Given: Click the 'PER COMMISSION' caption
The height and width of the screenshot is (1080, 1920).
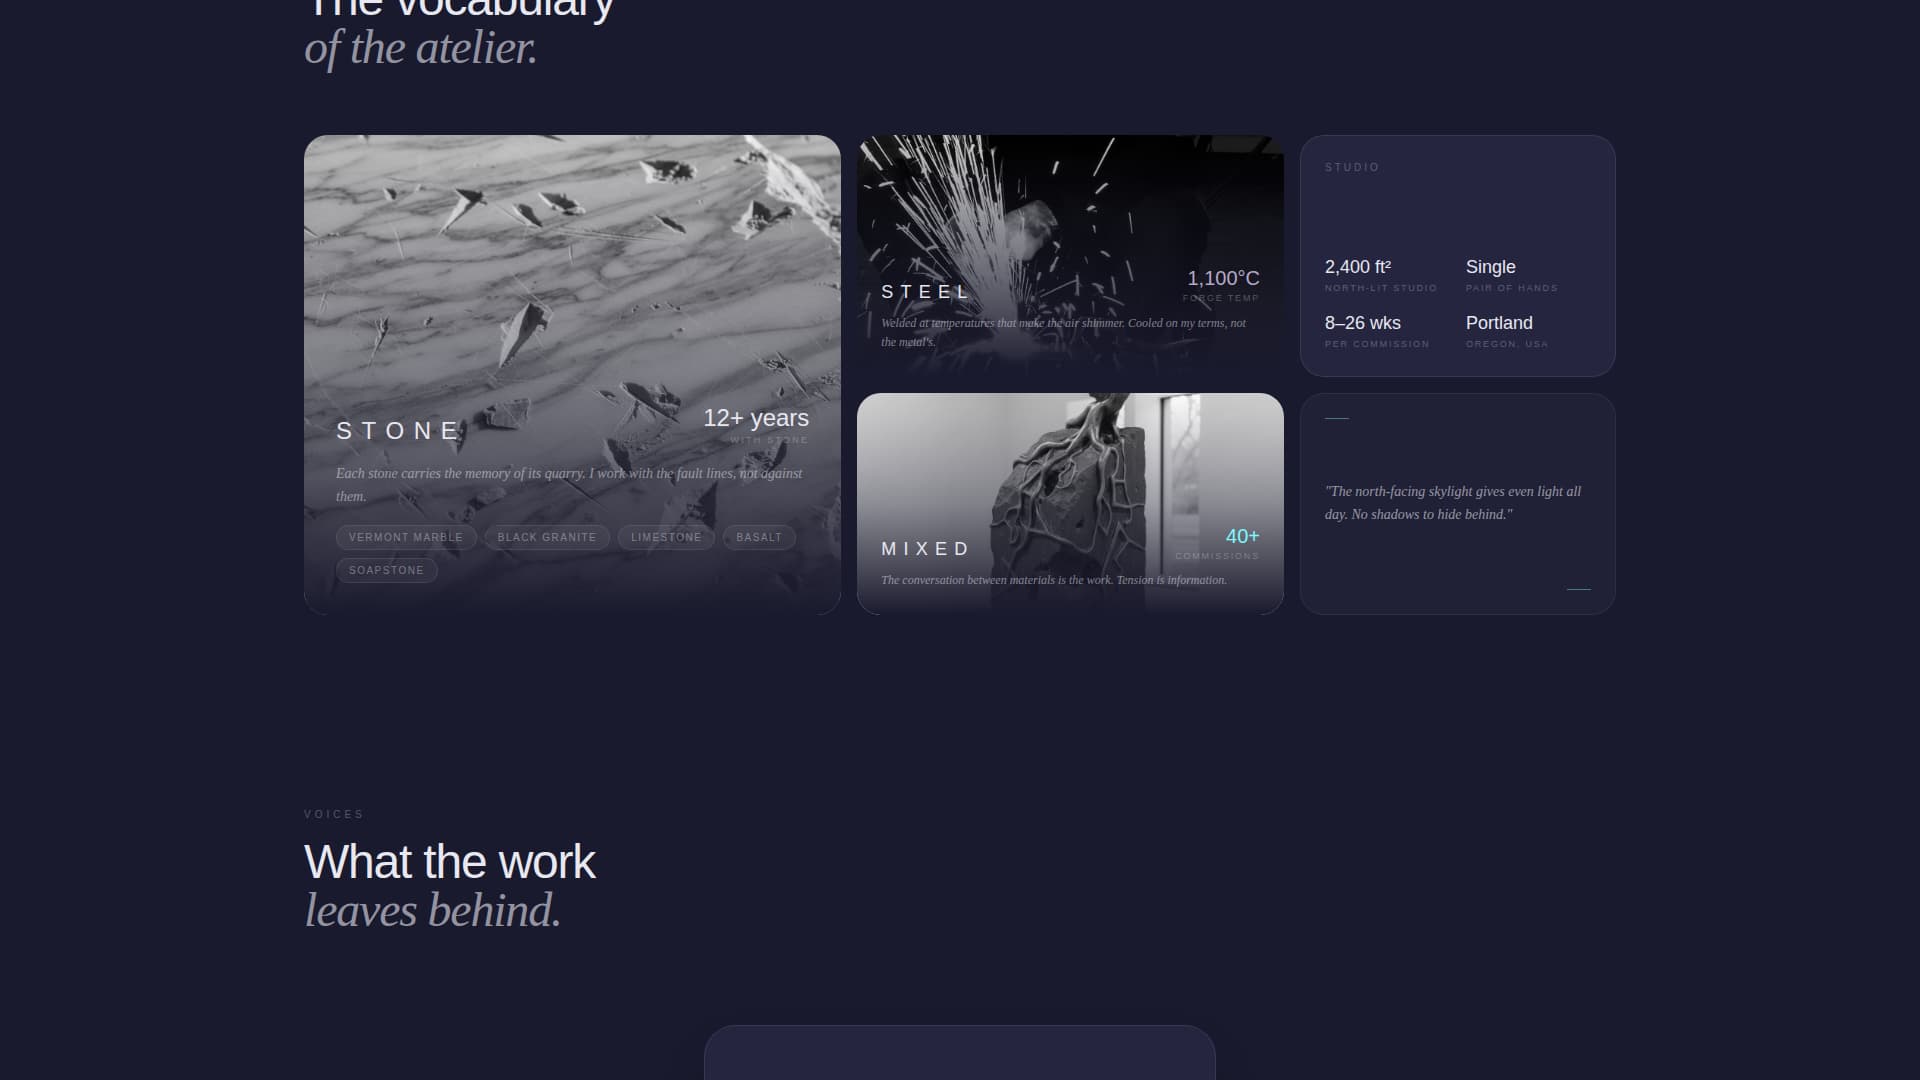Looking at the screenshot, I should [1377, 344].
